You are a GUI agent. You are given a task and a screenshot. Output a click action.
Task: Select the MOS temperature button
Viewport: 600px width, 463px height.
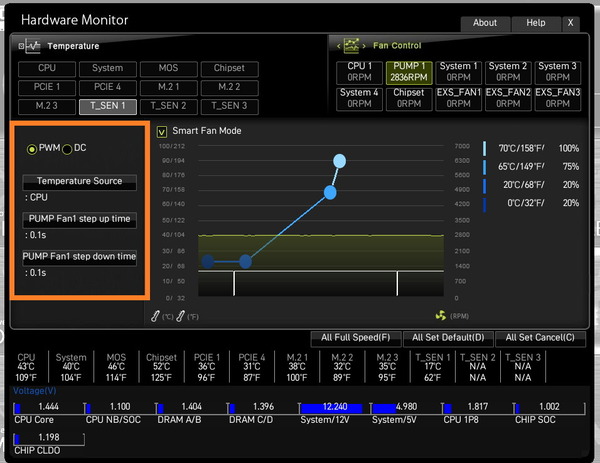169,68
